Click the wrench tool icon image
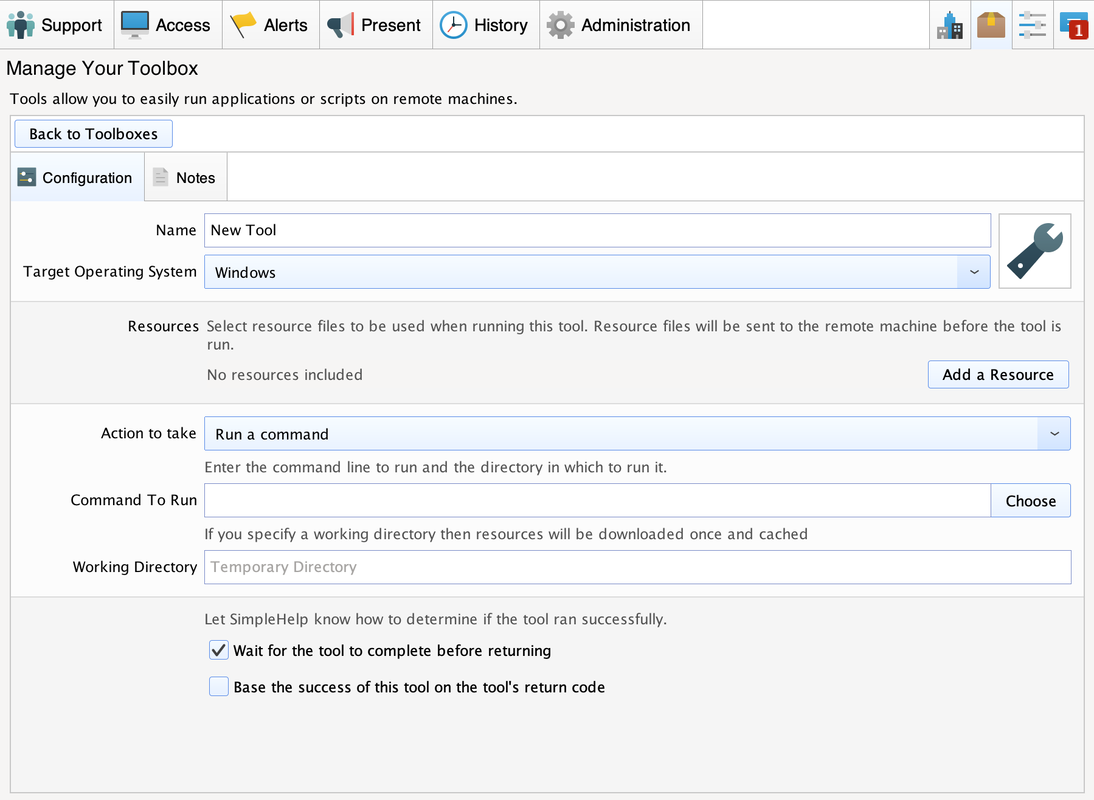The width and height of the screenshot is (1094, 800). (x=1035, y=251)
